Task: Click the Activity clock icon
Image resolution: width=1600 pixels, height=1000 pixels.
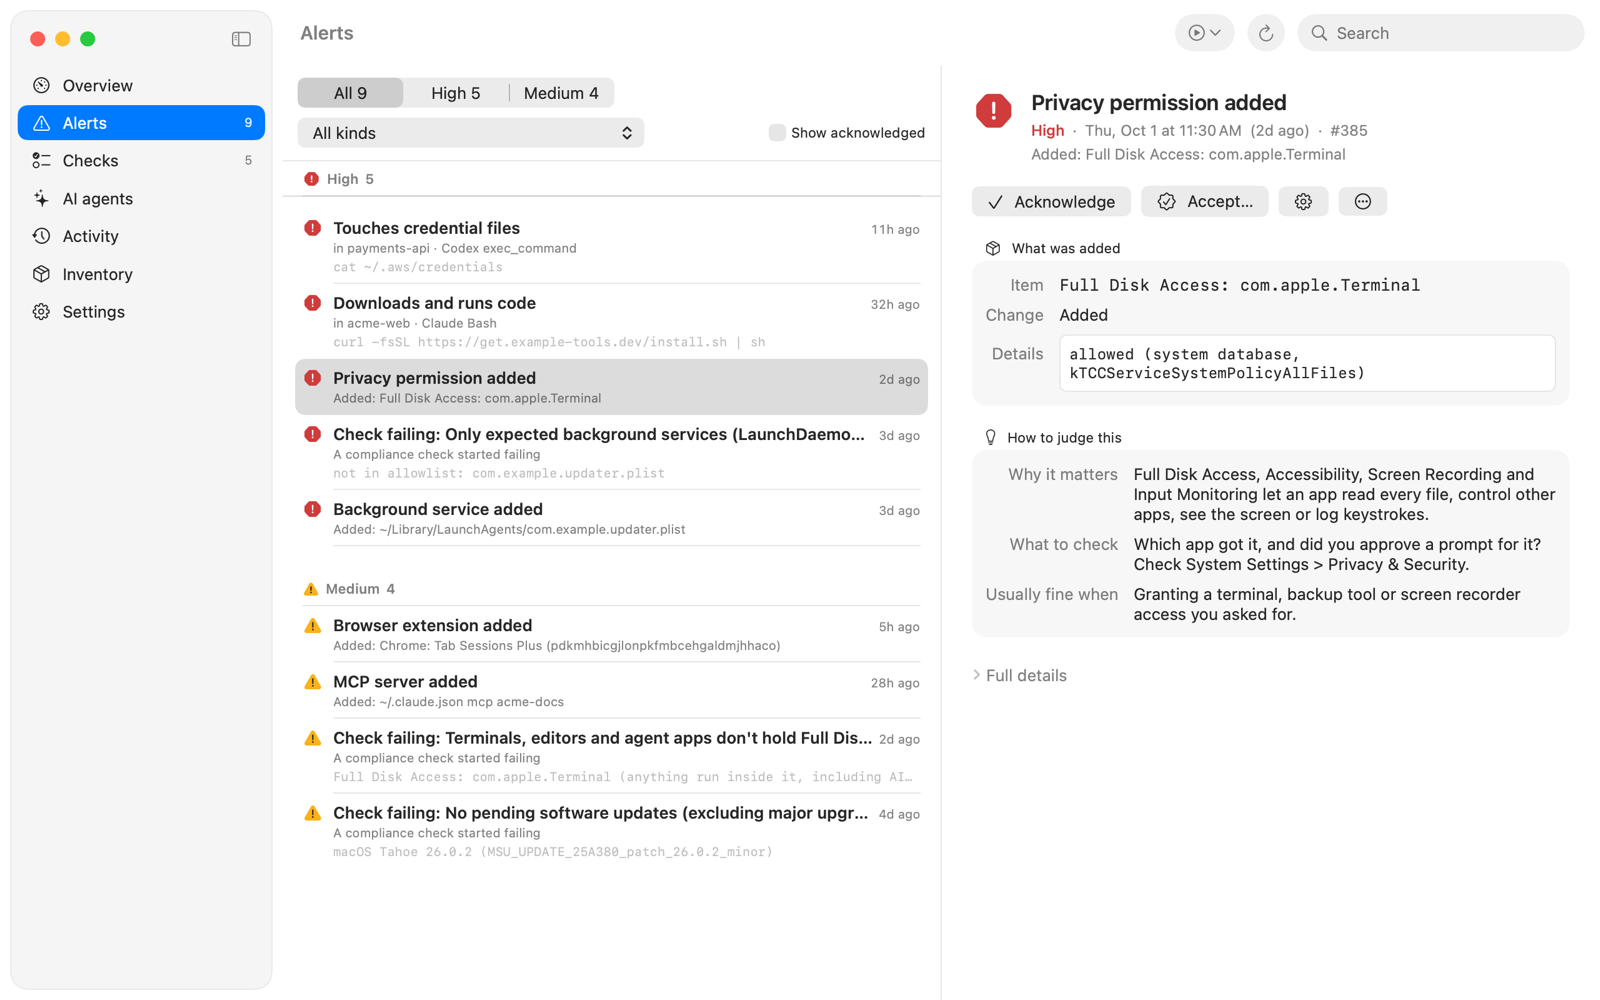Action: 41,236
